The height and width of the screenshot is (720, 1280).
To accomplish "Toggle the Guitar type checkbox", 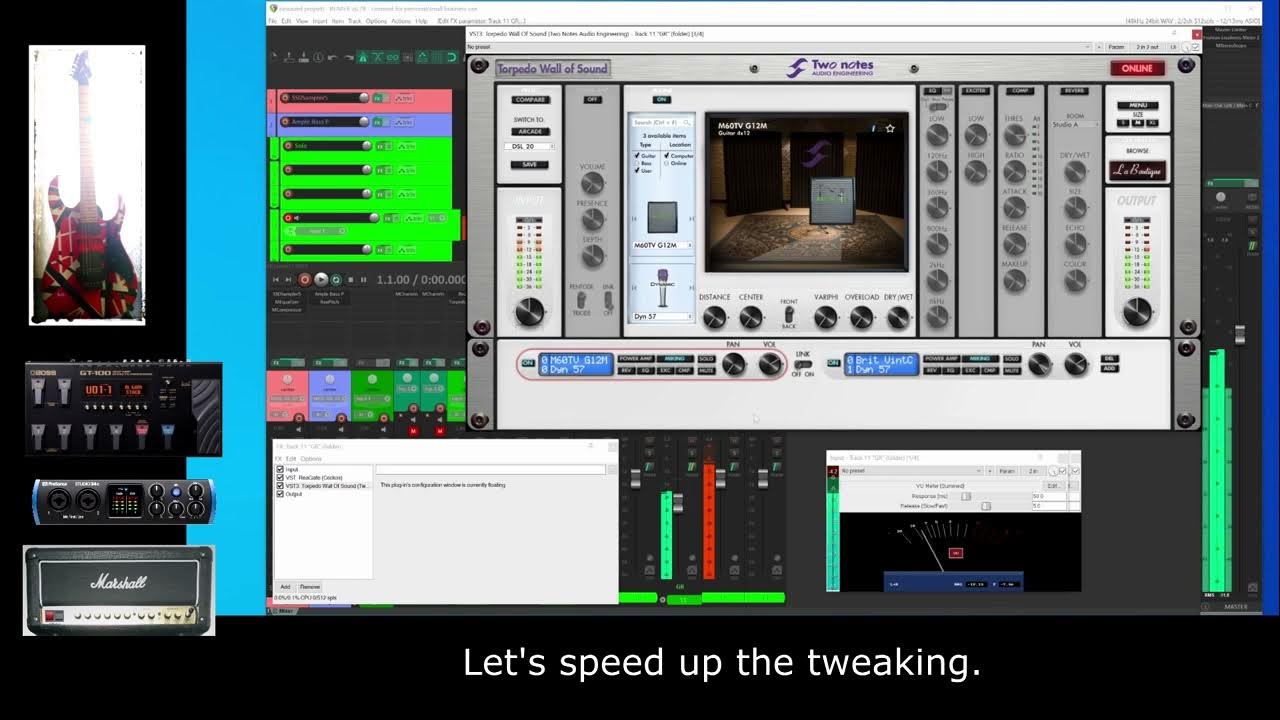I will click(x=637, y=156).
